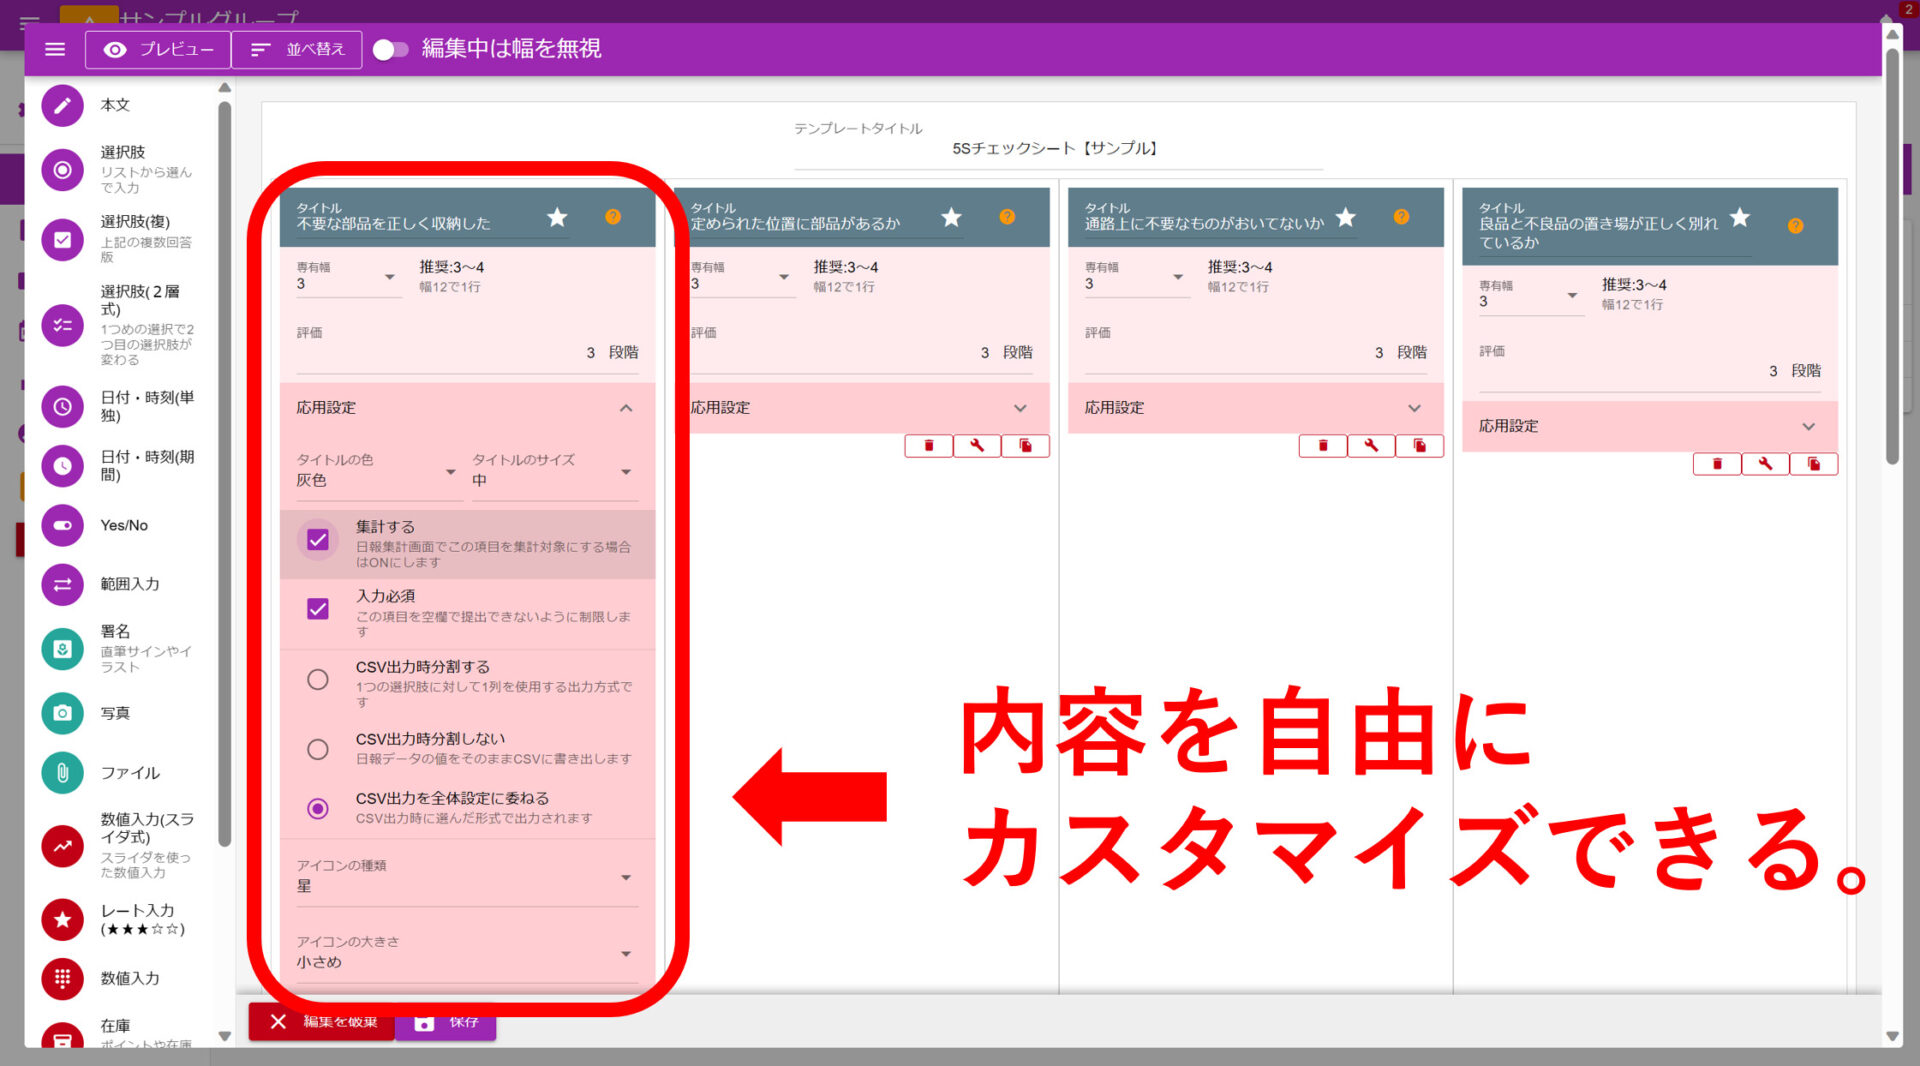Viewport: 1920px width, 1066px height.
Task: Select the CSV出力時分割しない radio button
Action: (318, 749)
